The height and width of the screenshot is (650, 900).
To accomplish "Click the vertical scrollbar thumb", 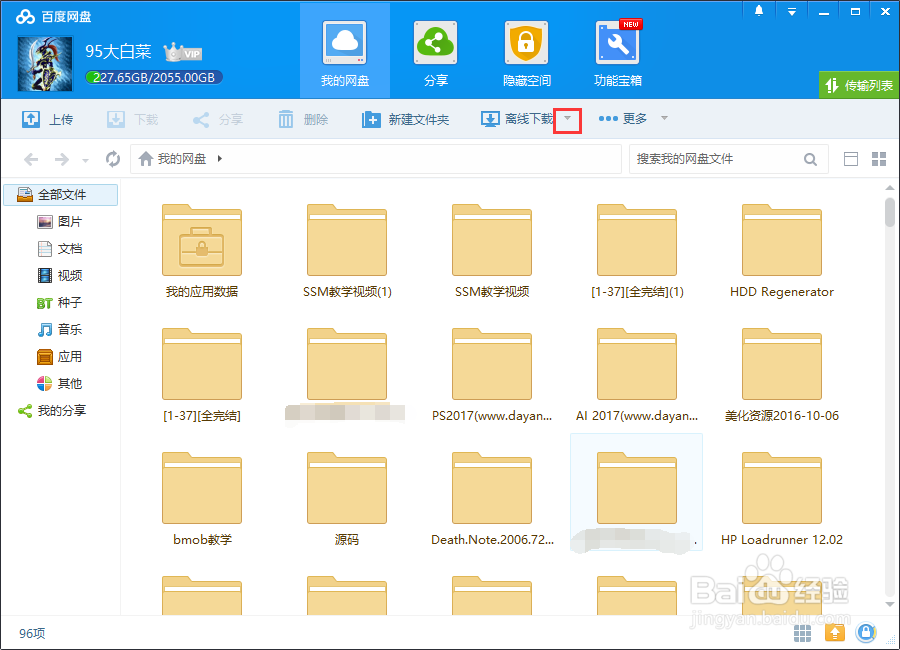I will tap(890, 212).
